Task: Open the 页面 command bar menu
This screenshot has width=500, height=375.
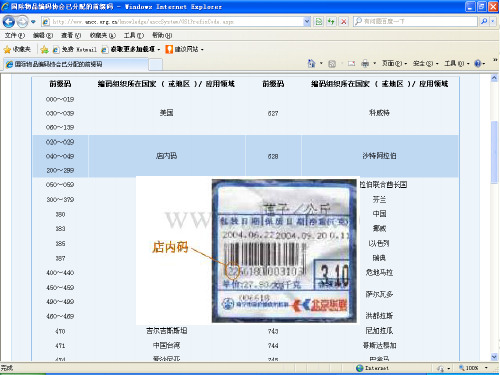Action: [x=394, y=63]
